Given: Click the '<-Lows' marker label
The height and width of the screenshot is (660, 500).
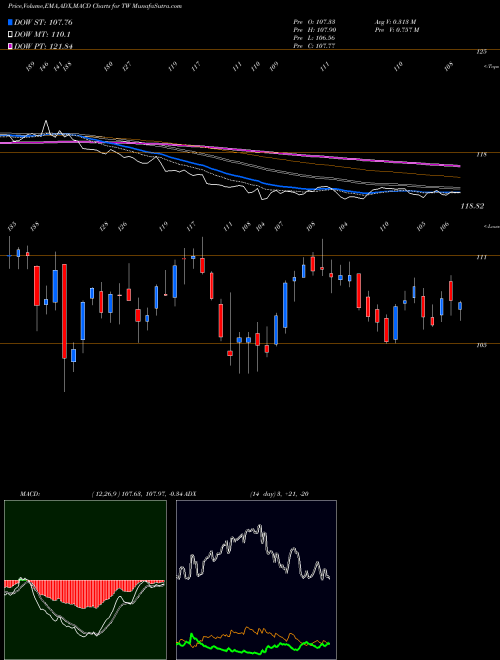Looking at the screenshot, I should [x=491, y=227].
